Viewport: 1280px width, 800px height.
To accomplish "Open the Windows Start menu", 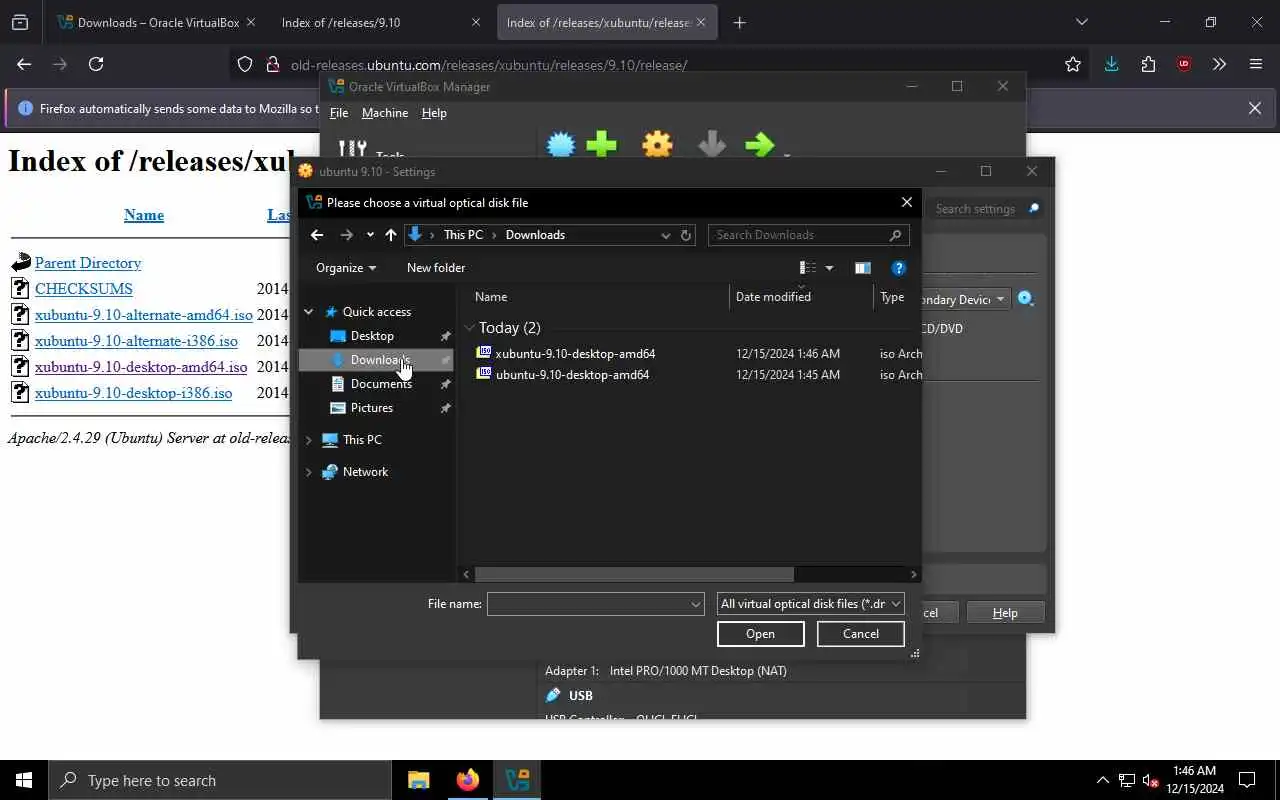I will 24,780.
